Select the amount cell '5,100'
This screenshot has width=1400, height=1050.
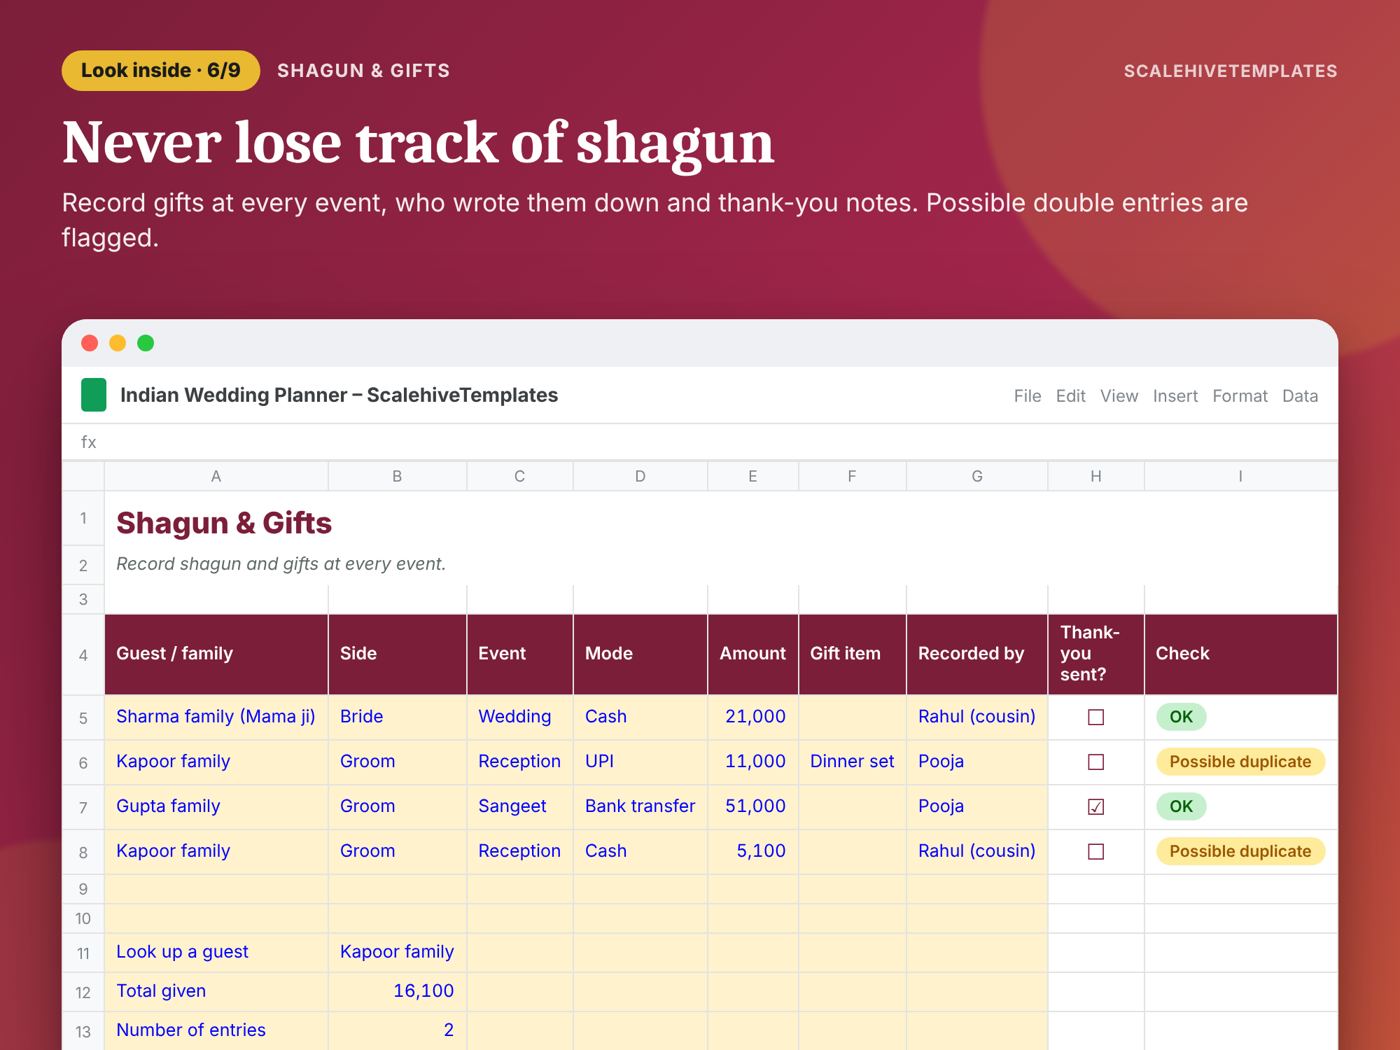click(753, 852)
